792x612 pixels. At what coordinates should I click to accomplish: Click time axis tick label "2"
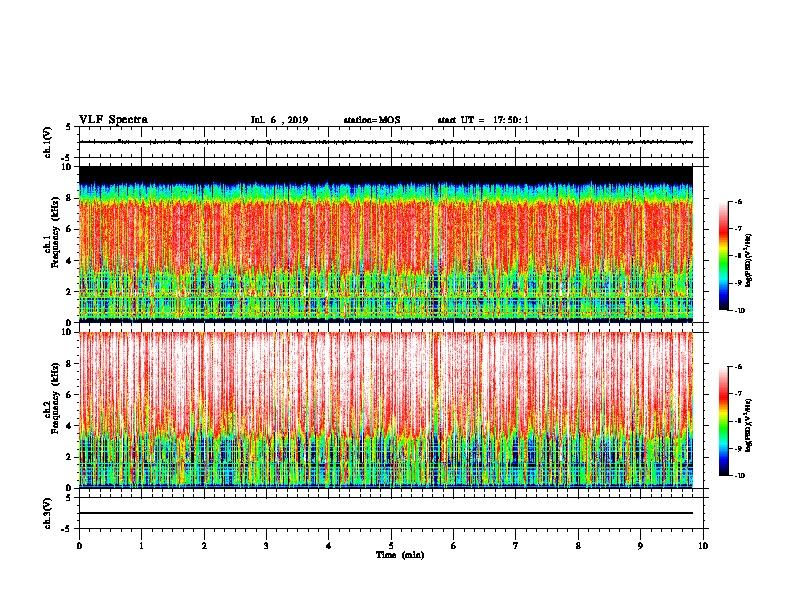pyautogui.click(x=204, y=545)
